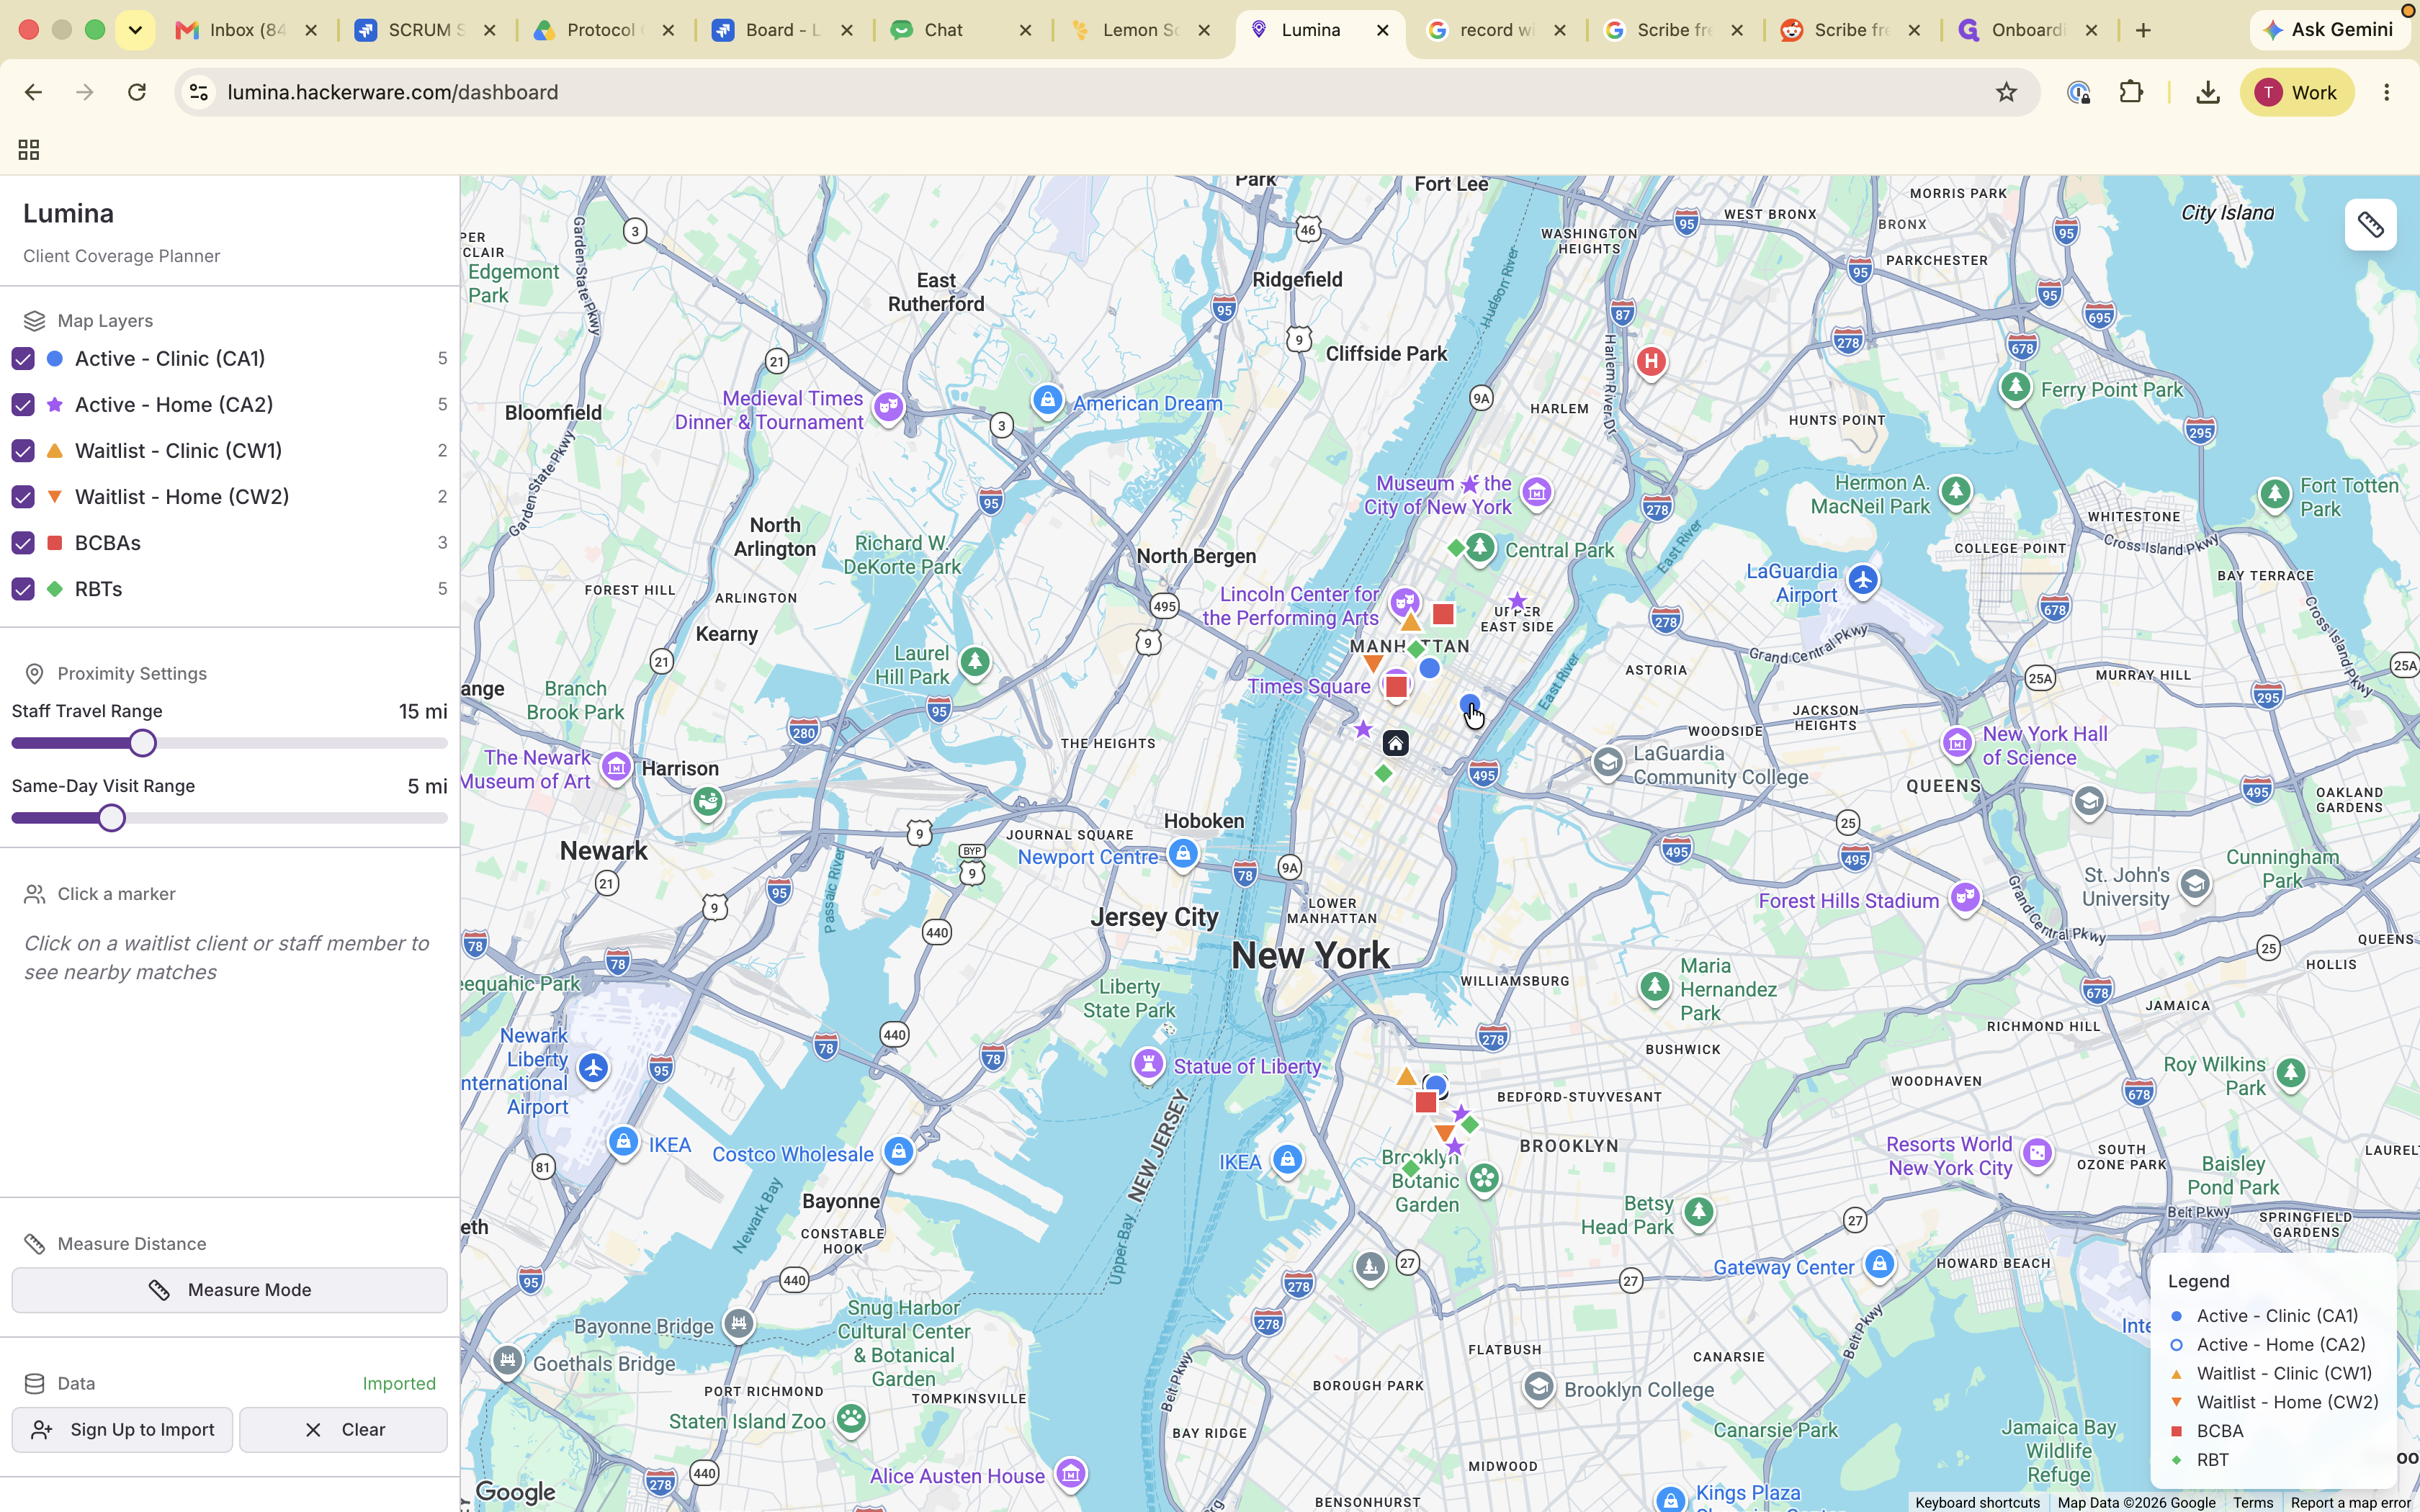Select the purple star marker on Upper East Side

click(x=1517, y=601)
